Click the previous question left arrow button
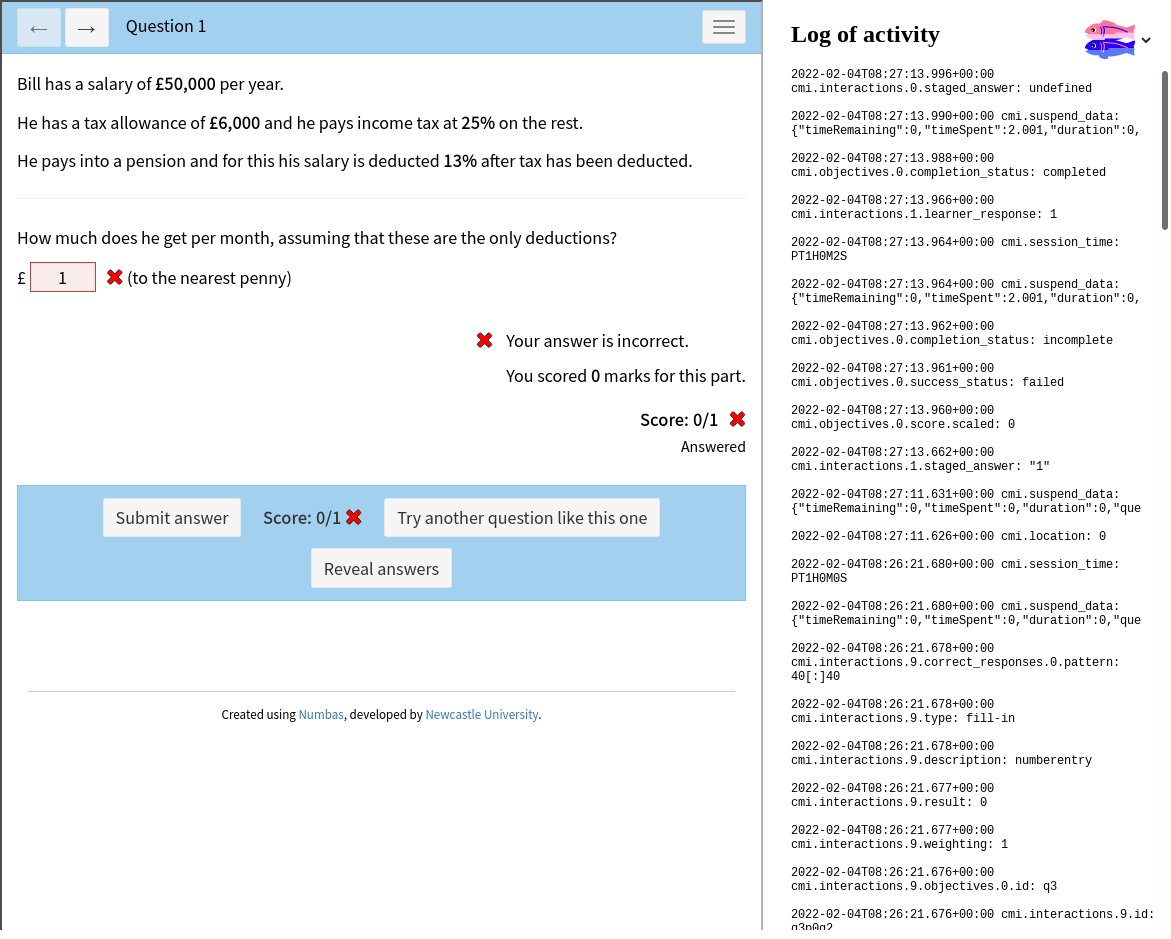Screen dimensions: 1171x939 [39, 28]
